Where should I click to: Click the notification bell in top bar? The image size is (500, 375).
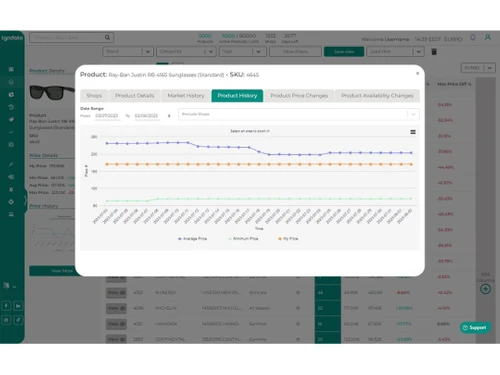click(x=472, y=37)
